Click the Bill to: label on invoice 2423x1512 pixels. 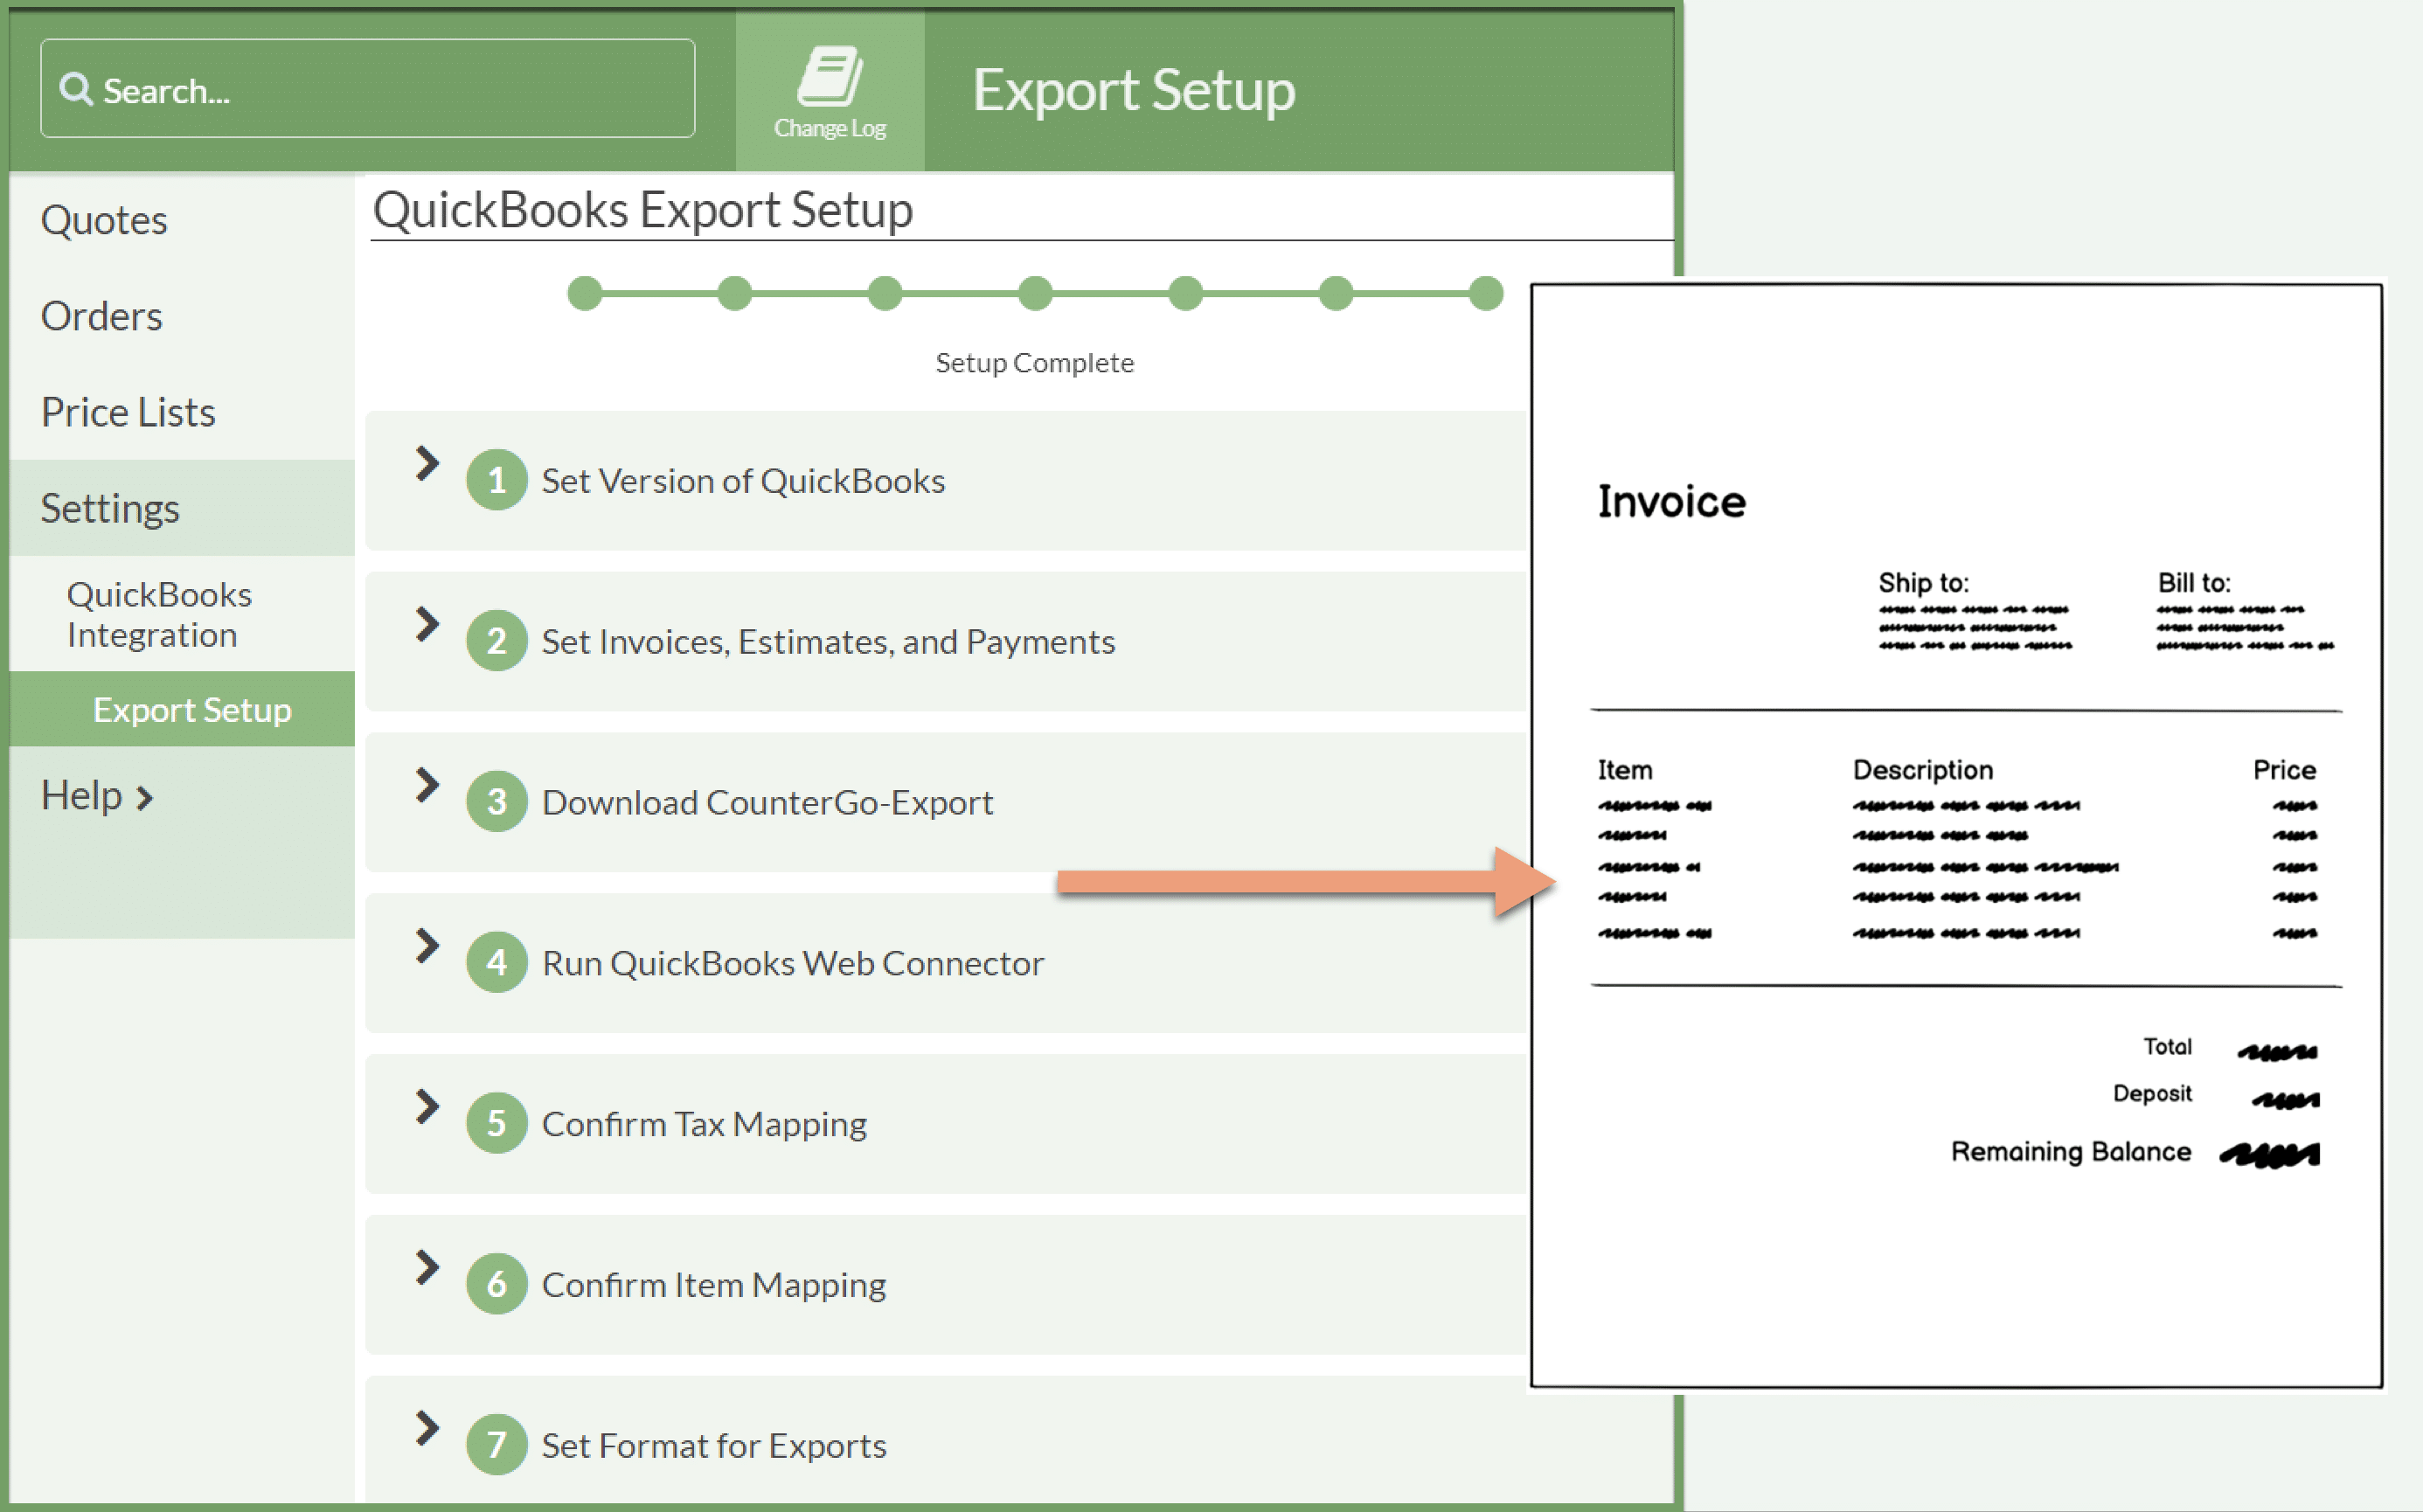[2194, 582]
